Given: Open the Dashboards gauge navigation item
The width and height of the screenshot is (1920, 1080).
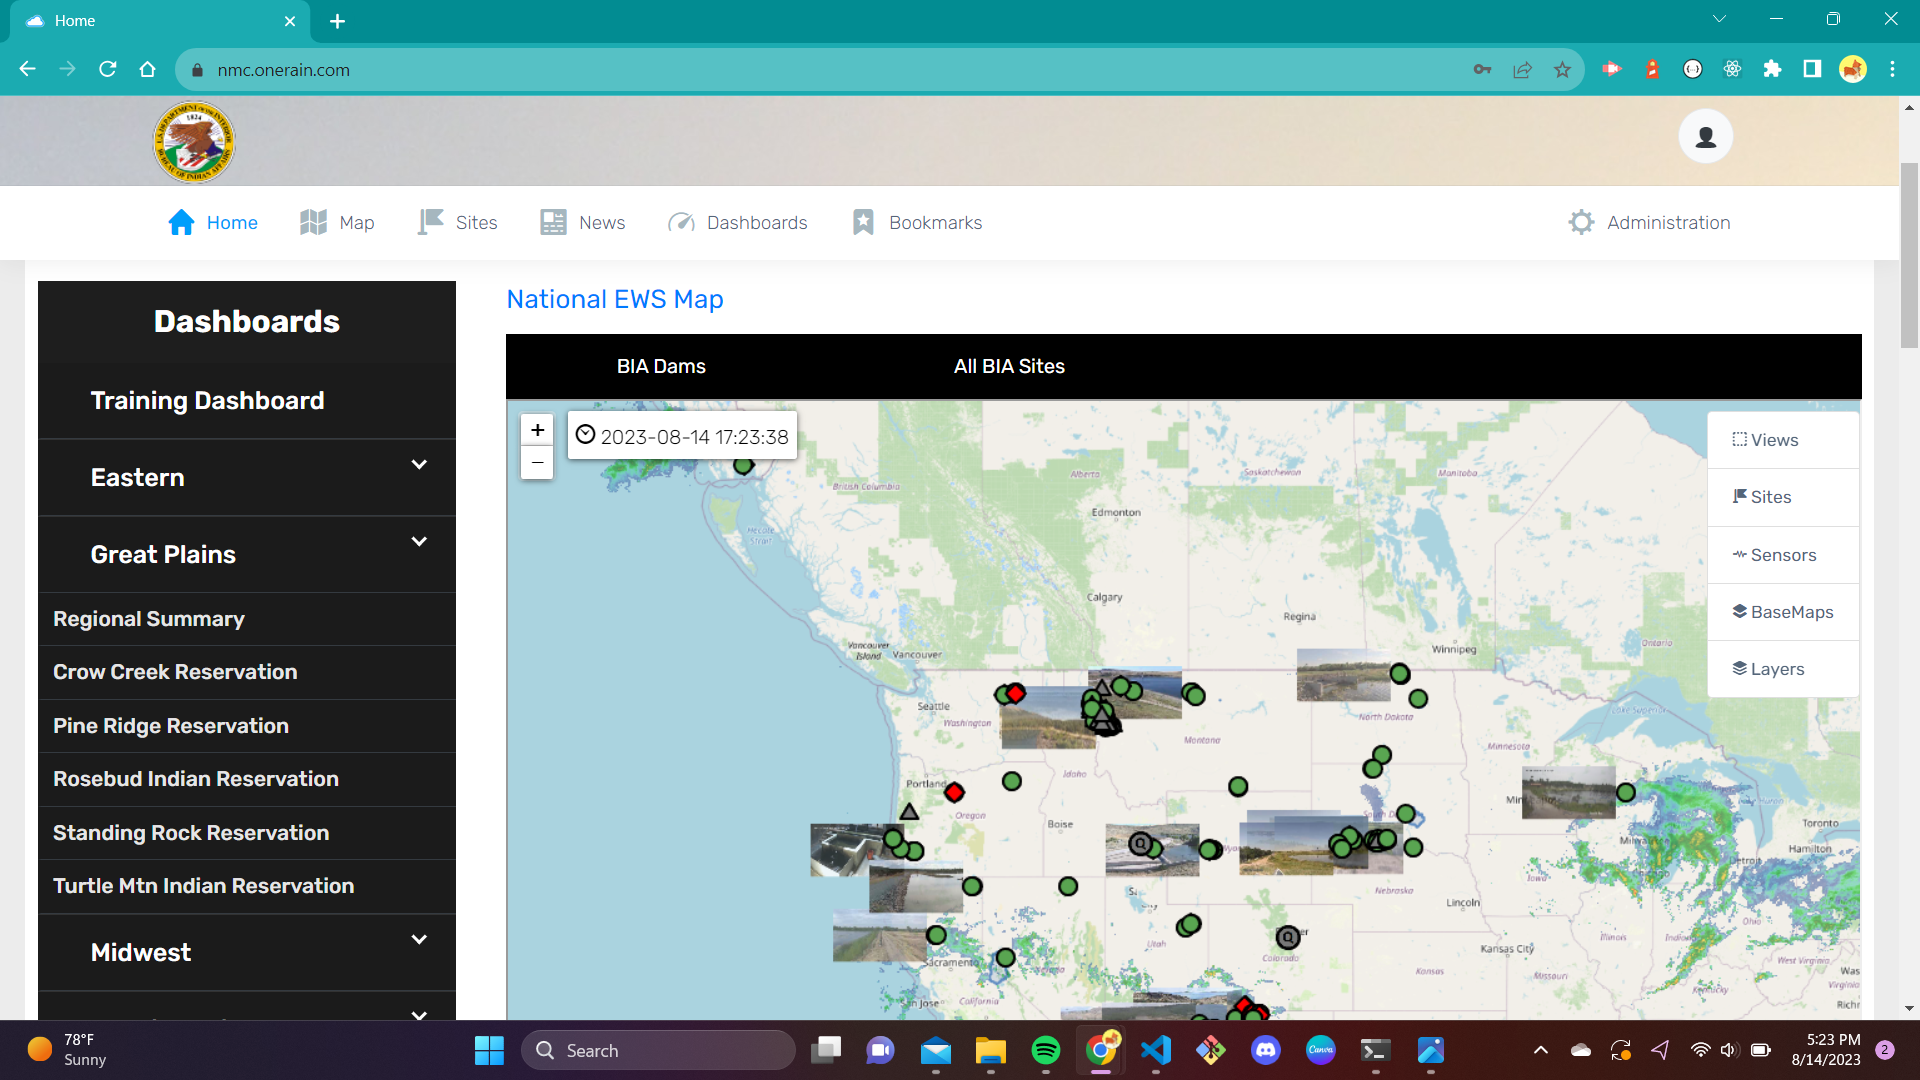Looking at the screenshot, I should click(x=737, y=222).
